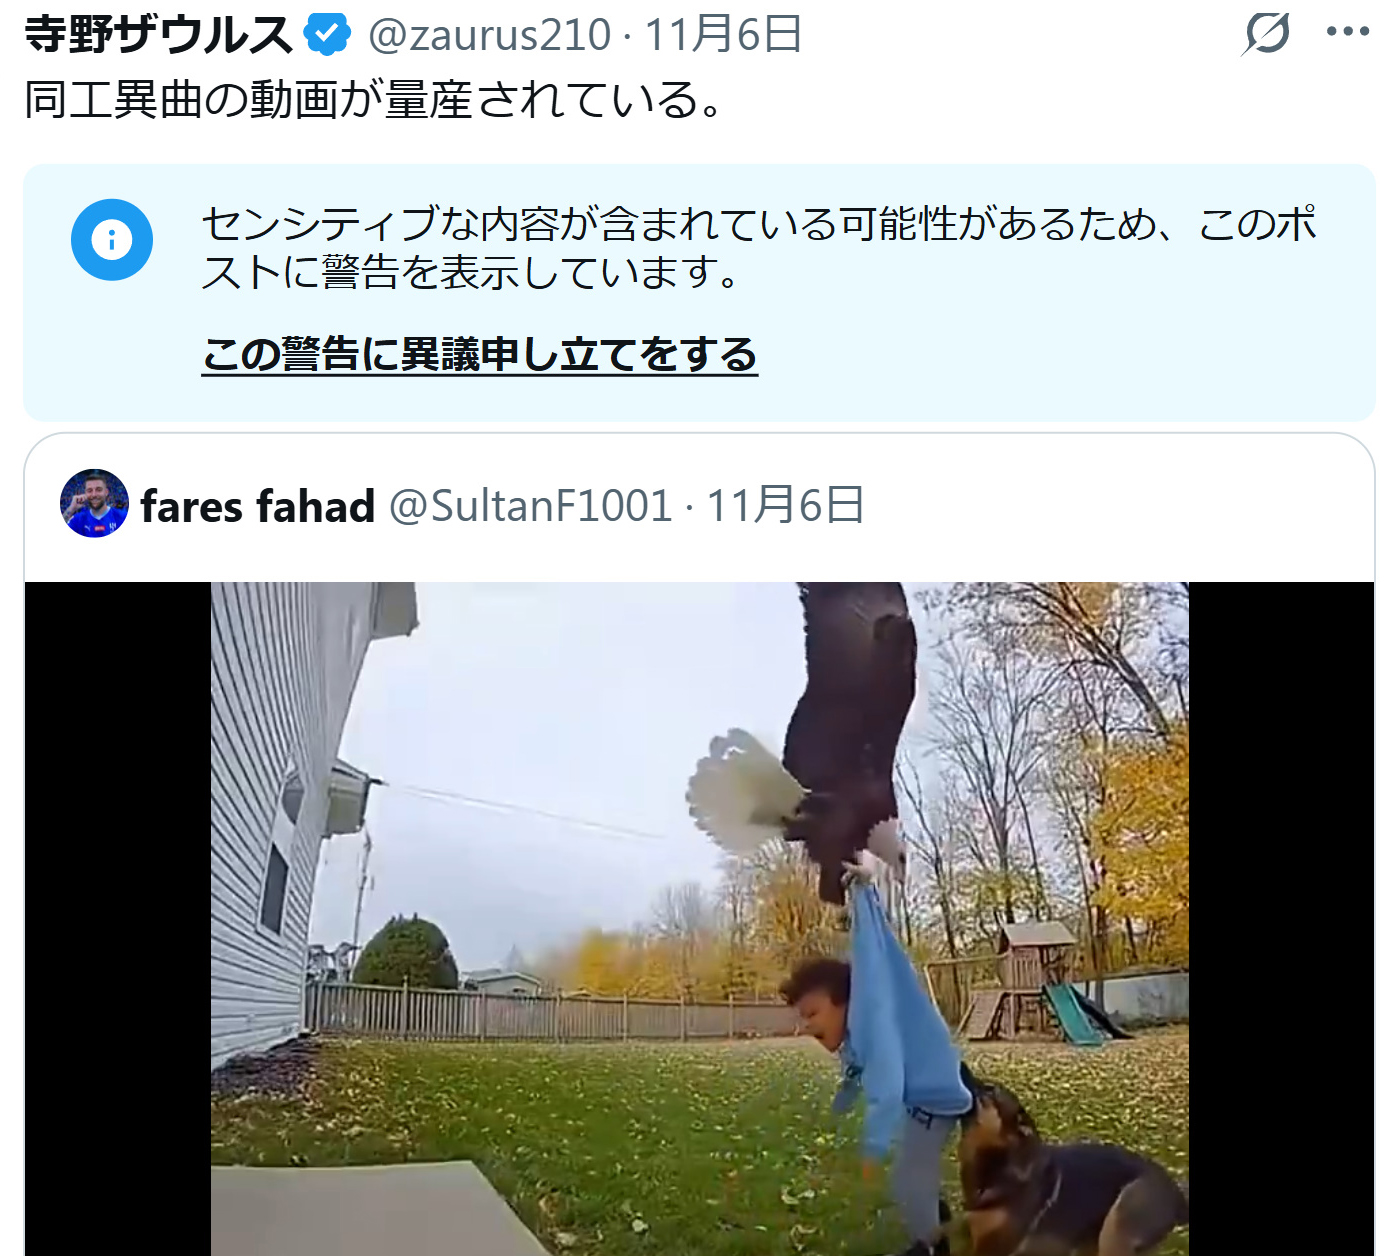Open the main post's 11月6日 timestamp
Viewport: 1399px width, 1256px height.
pyautogui.click(x=723, y=34)
